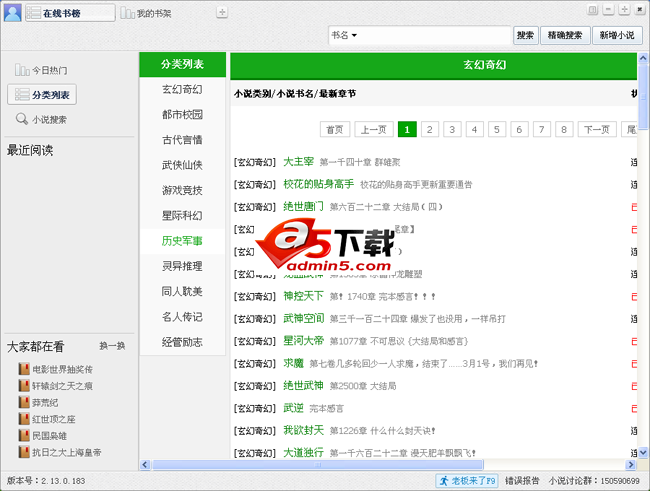Click 换一换 to refresh recommendations
This screenshot has width=650, height=491.
[x=112, y=346]
